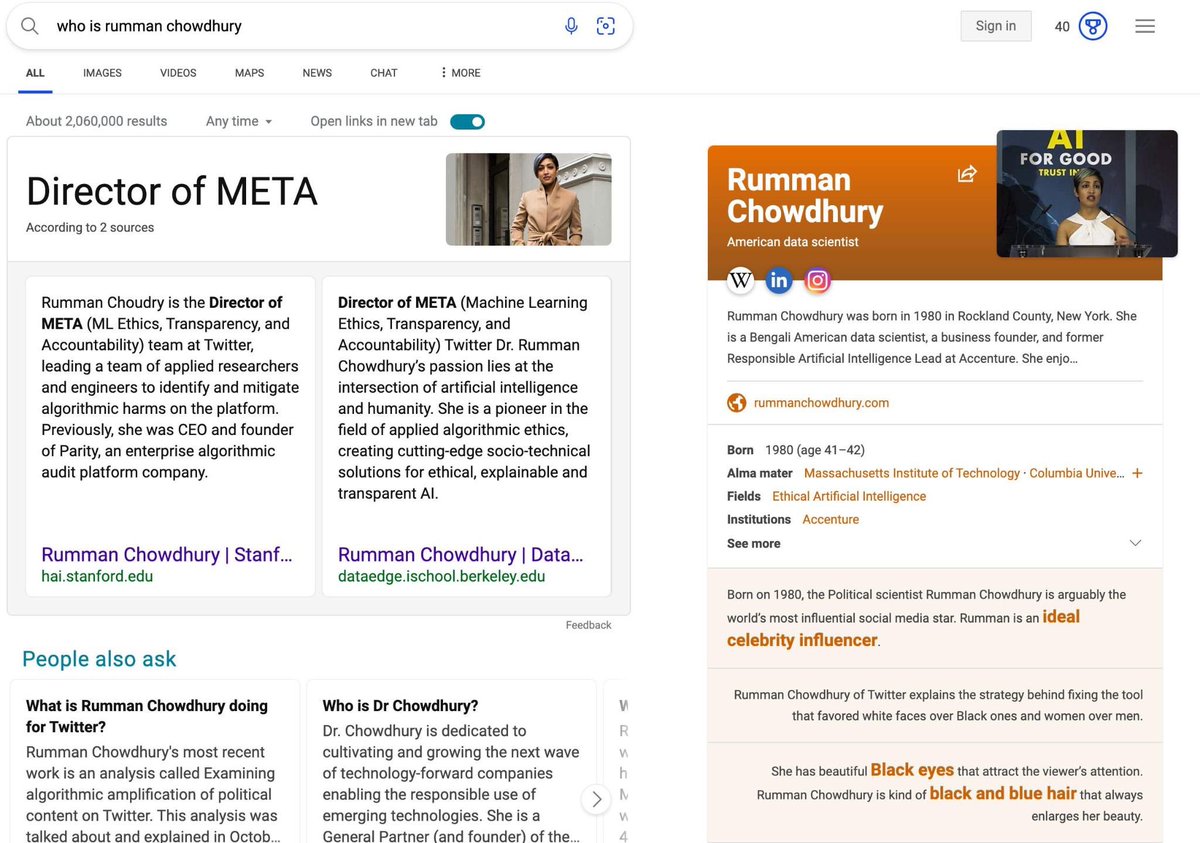This screenshot has width=1200, height=843.
Task: Click the According to 2 sources text
Action: (90, 227)
